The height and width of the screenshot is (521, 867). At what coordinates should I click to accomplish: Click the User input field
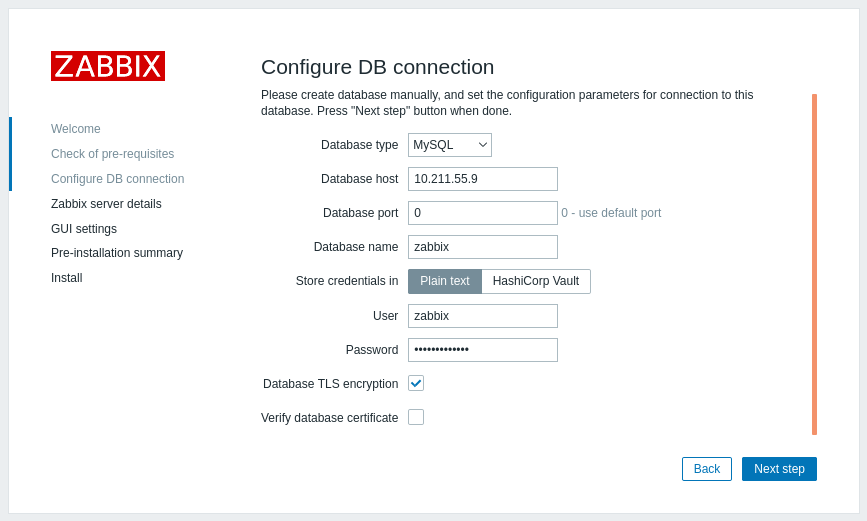483,316
